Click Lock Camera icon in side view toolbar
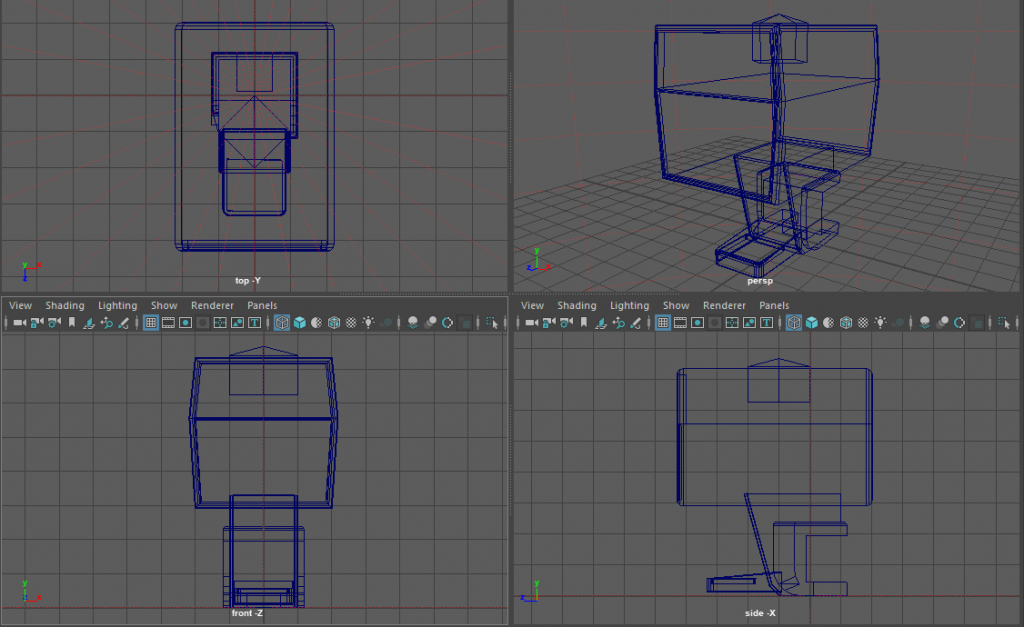Screen dimensions: 1024x627 pyautogui.click(x=549, y=323)
